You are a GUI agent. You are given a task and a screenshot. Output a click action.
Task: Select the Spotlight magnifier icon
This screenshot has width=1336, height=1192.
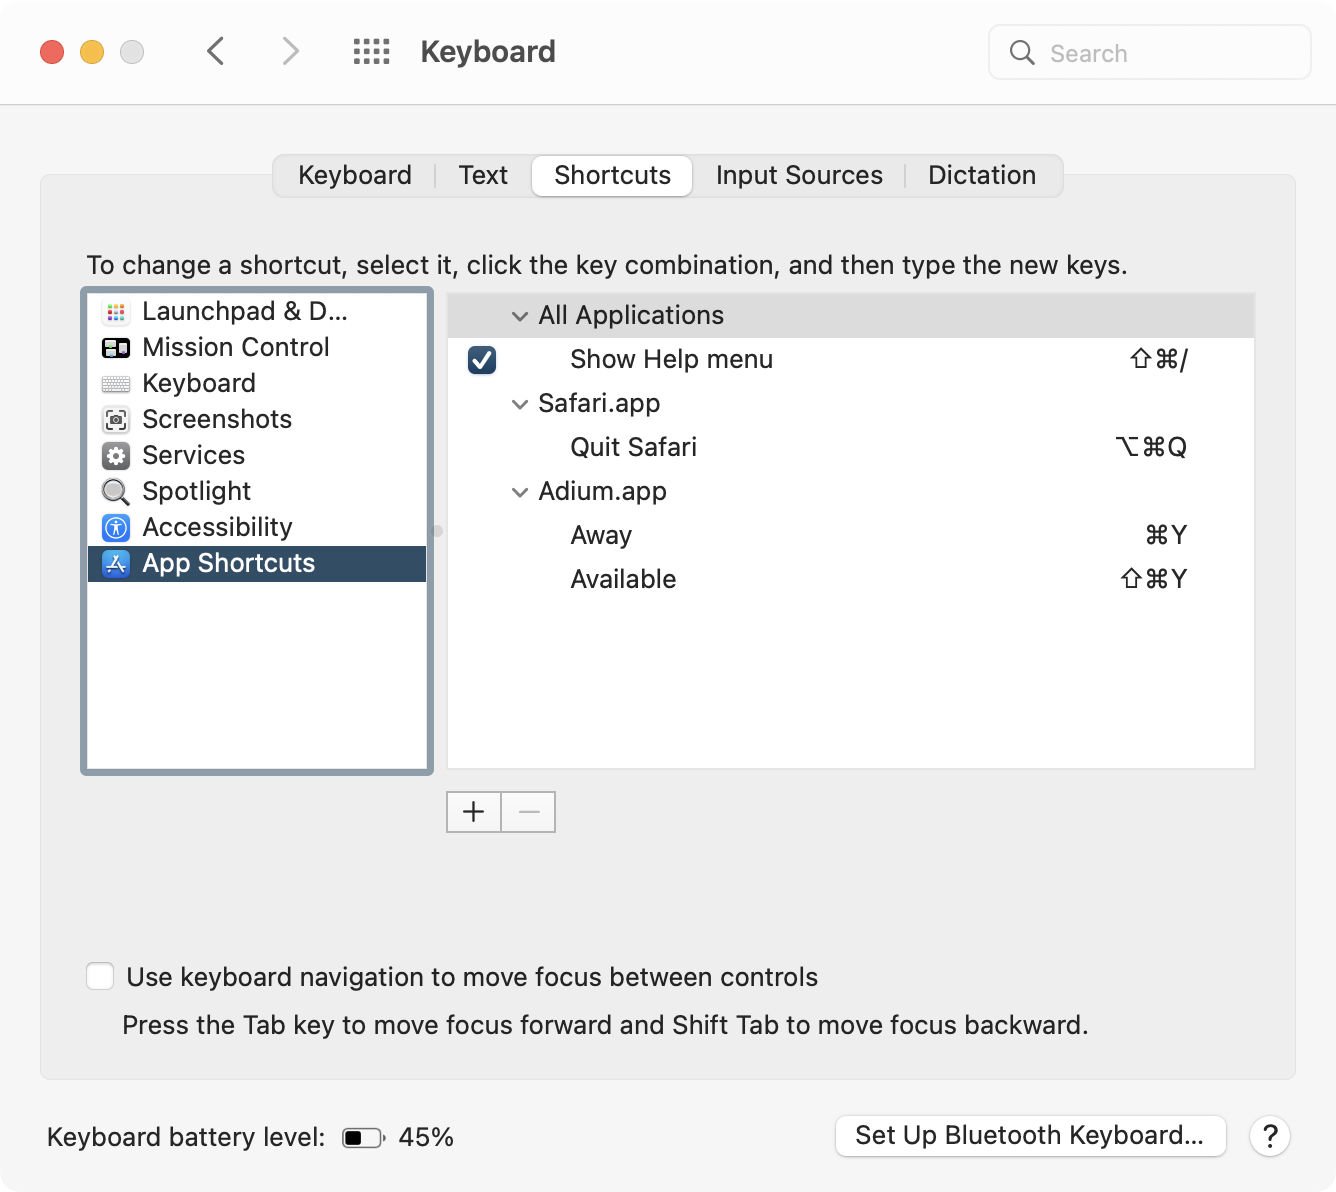[x=116, y=492]
